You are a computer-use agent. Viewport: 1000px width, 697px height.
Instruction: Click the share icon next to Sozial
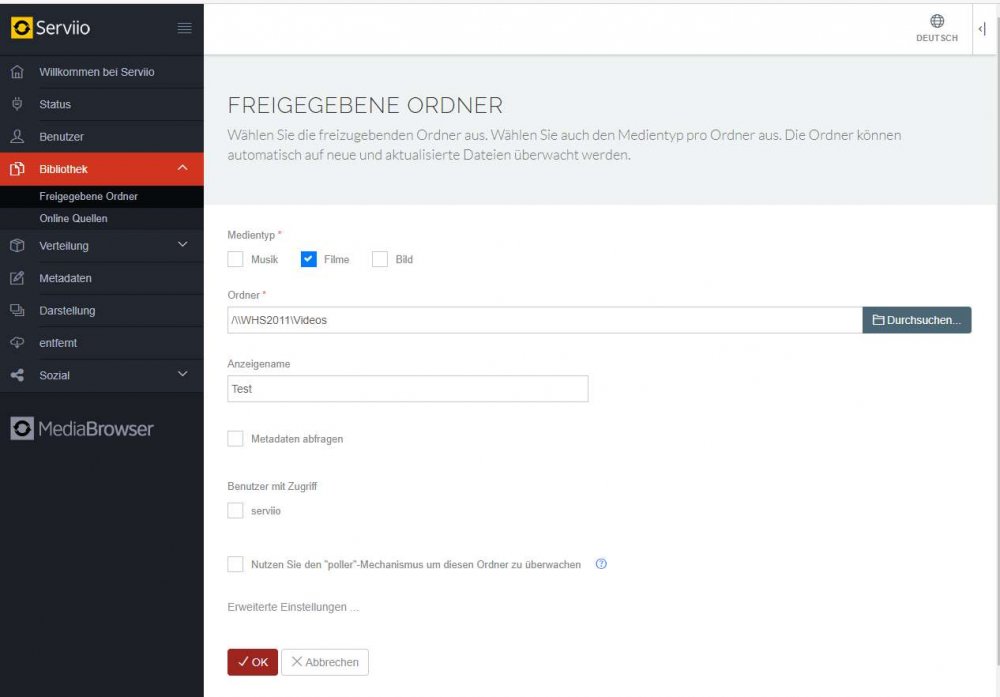coord(17,375)
